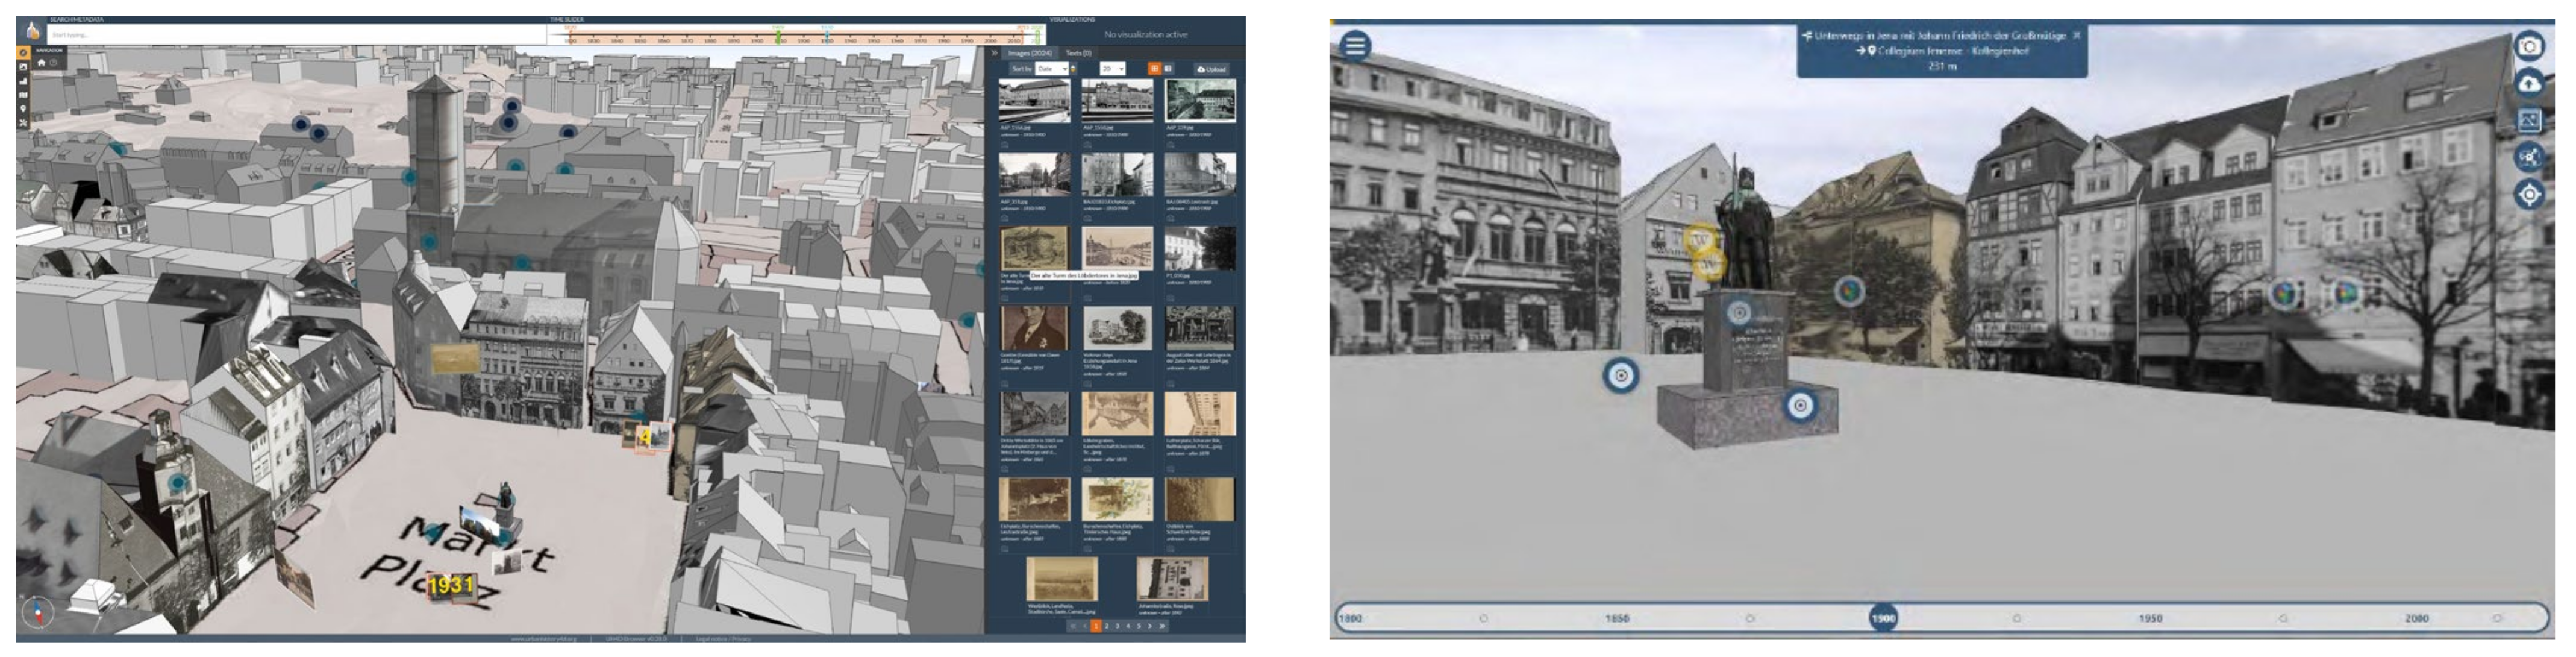This screenshot has height=657, width=2576.
Task: Click the locate-me crosshair icon
Action: click(x=2529, y=194)
